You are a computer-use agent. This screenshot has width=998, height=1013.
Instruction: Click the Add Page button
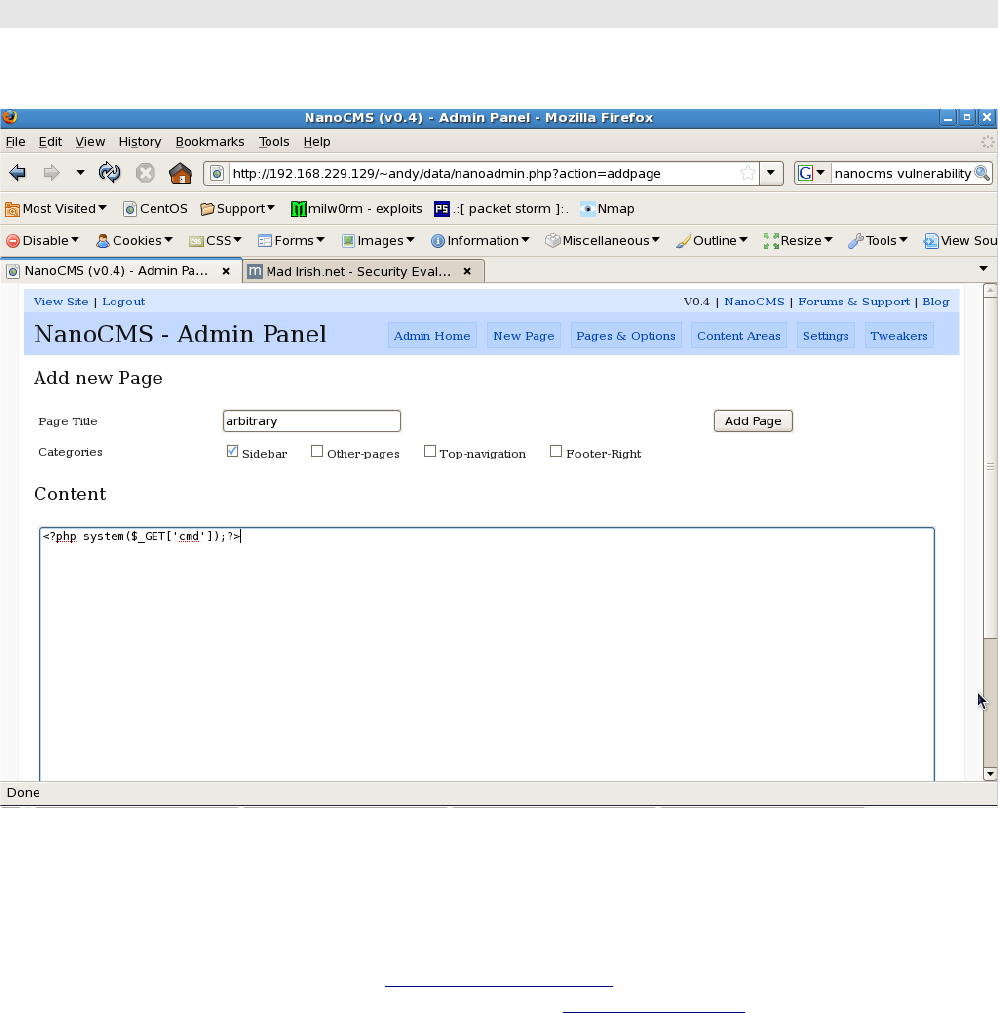[x=753, y=421]
